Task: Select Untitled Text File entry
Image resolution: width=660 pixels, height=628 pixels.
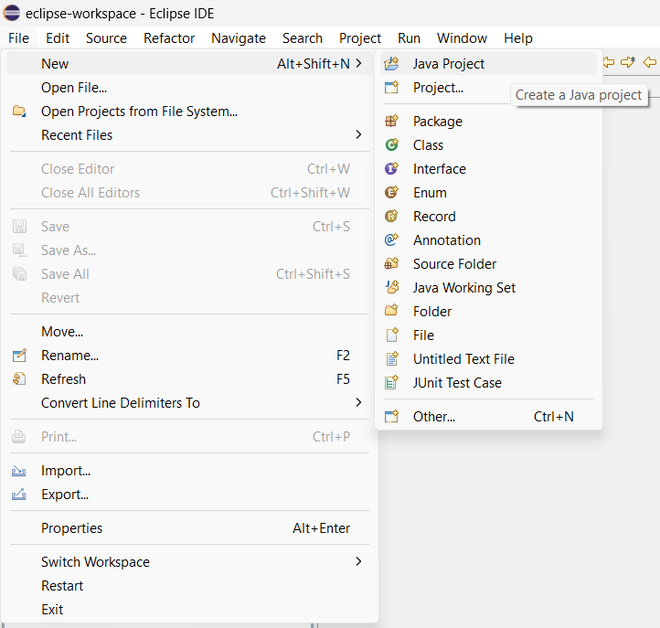Action: (464, 359)
